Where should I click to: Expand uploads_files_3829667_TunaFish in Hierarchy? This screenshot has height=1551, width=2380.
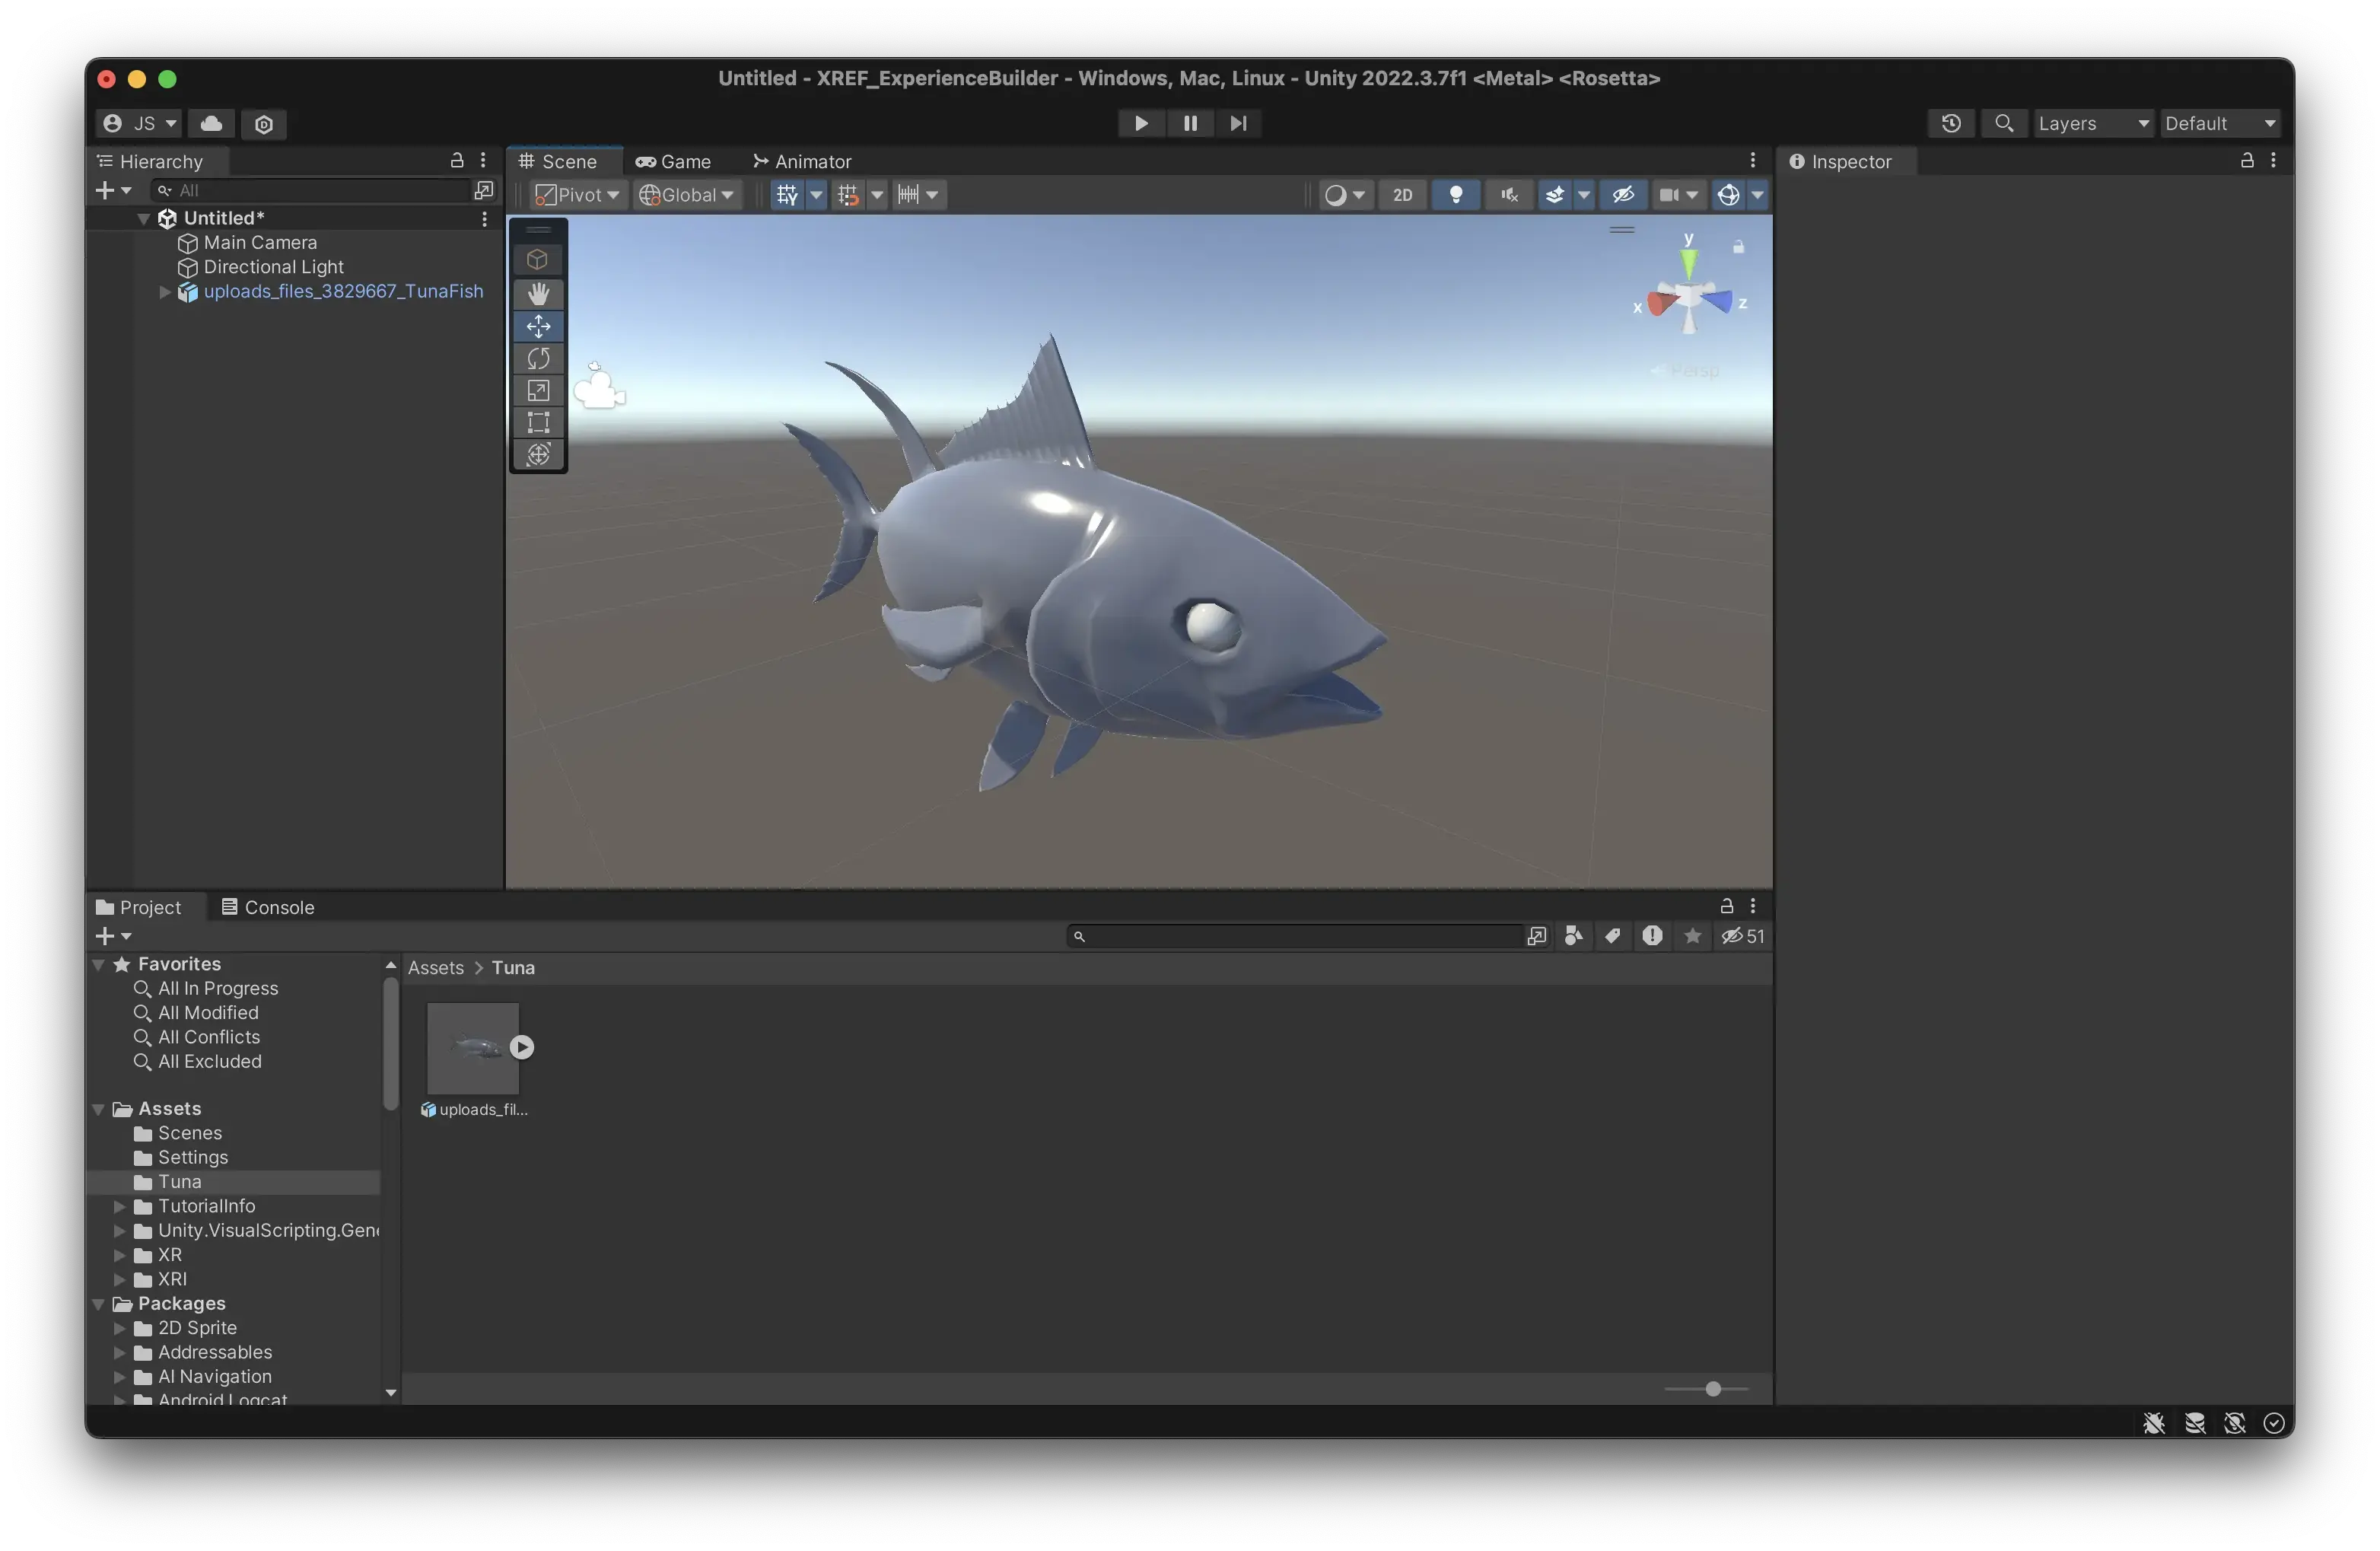(x=165, y=292)
